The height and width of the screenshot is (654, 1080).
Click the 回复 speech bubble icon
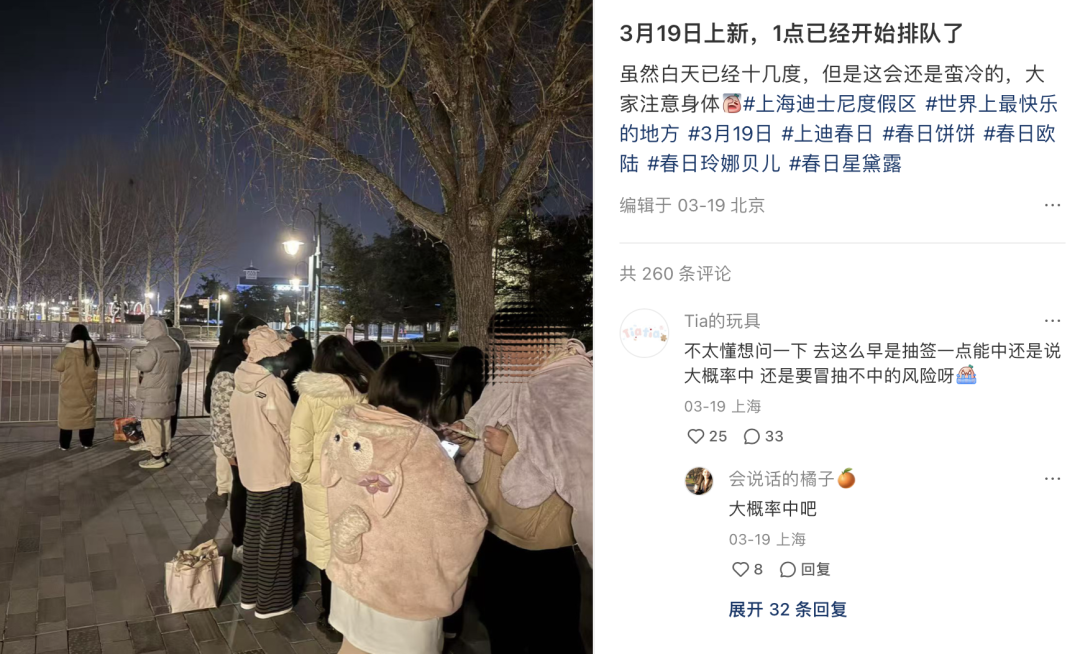pos(788,569)
